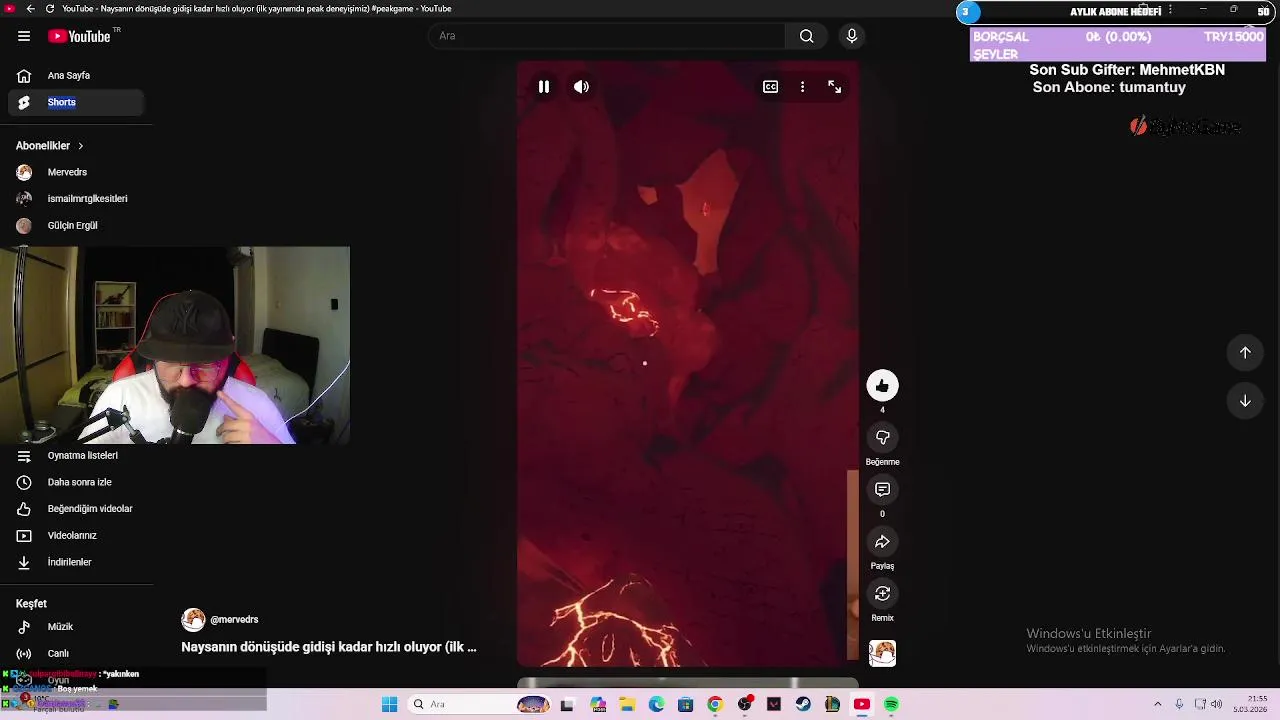Expand the Abonelikler section
This screenshot has height=720, width=1280.
click(50, 146)
